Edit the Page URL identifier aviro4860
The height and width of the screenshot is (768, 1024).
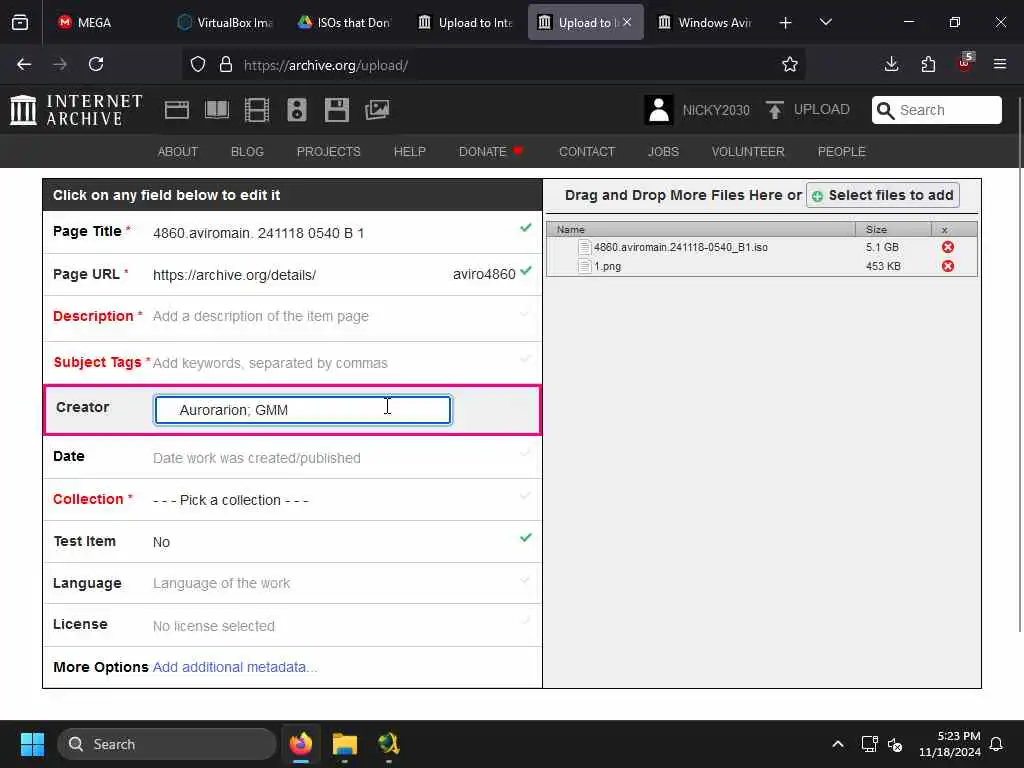tap(484, 274)
